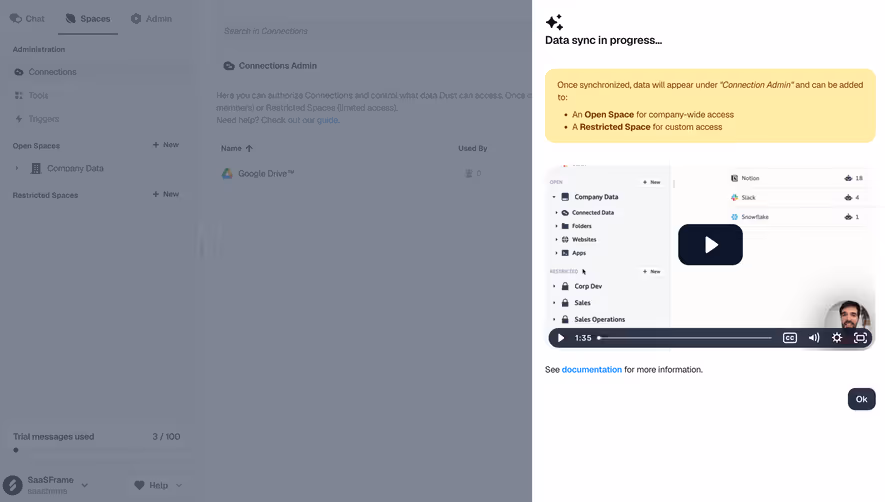
Task: Open the documentation link
Action: tap(592, 369)
